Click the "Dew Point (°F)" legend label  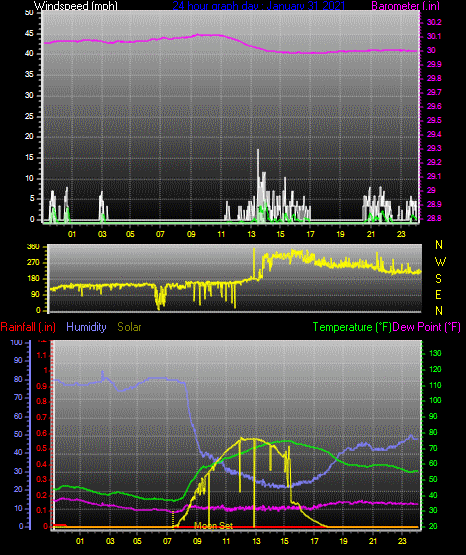point(426,327)
